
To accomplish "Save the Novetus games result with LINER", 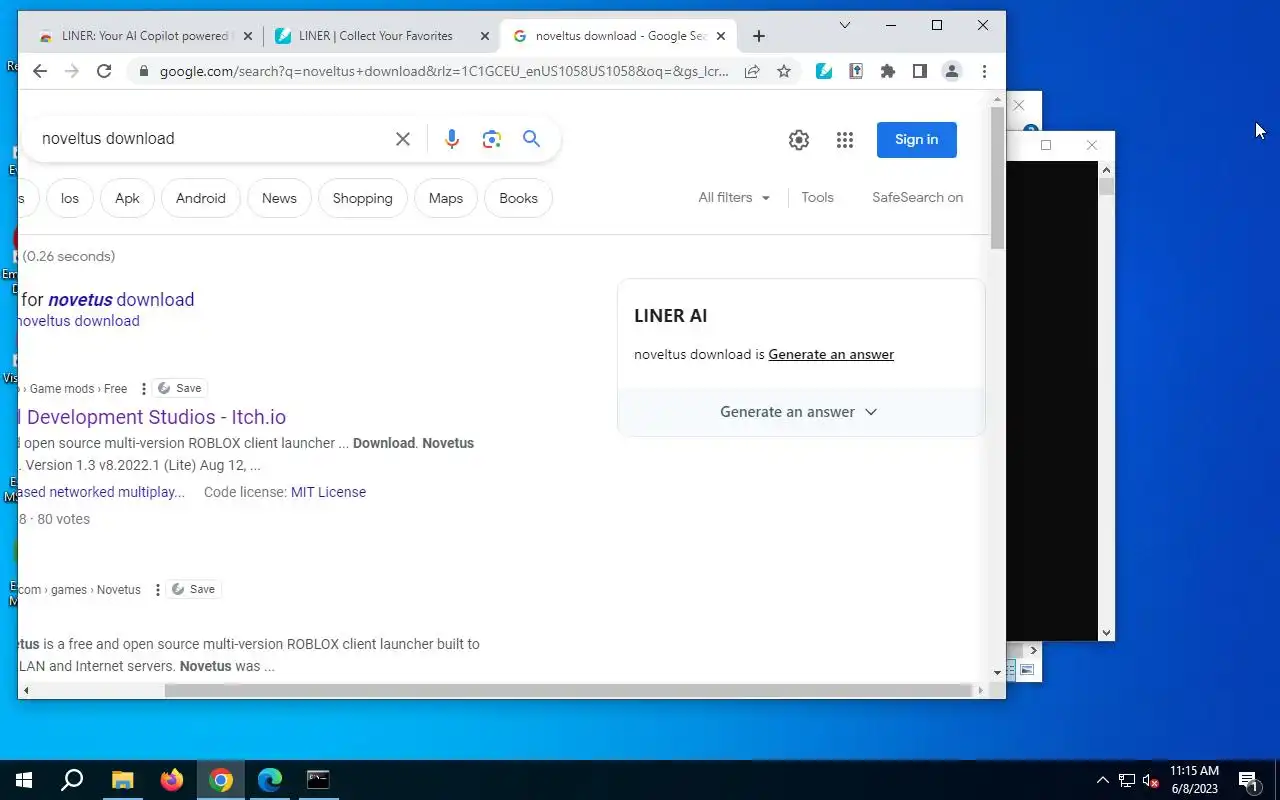I will click(x=194, y=589).
